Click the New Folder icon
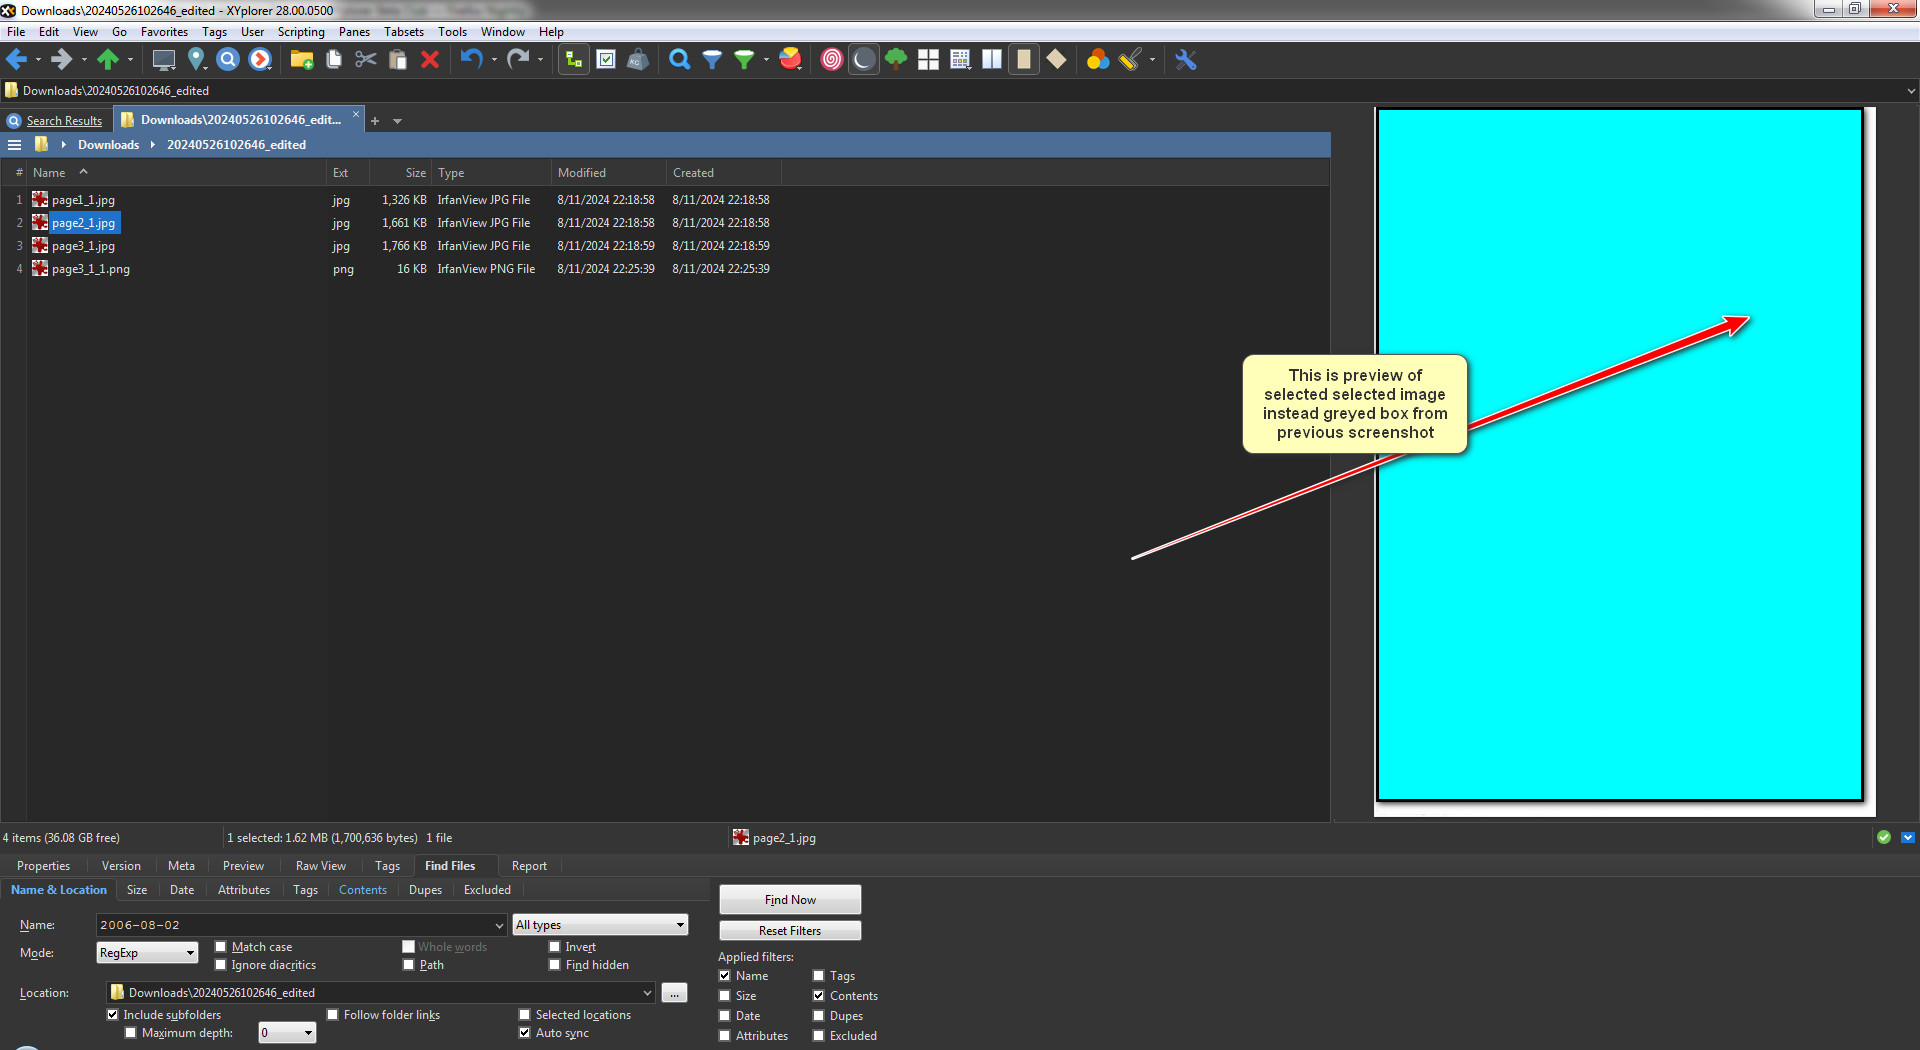Viewport: 1920px width, 1050px height. [x=302, y=60]
